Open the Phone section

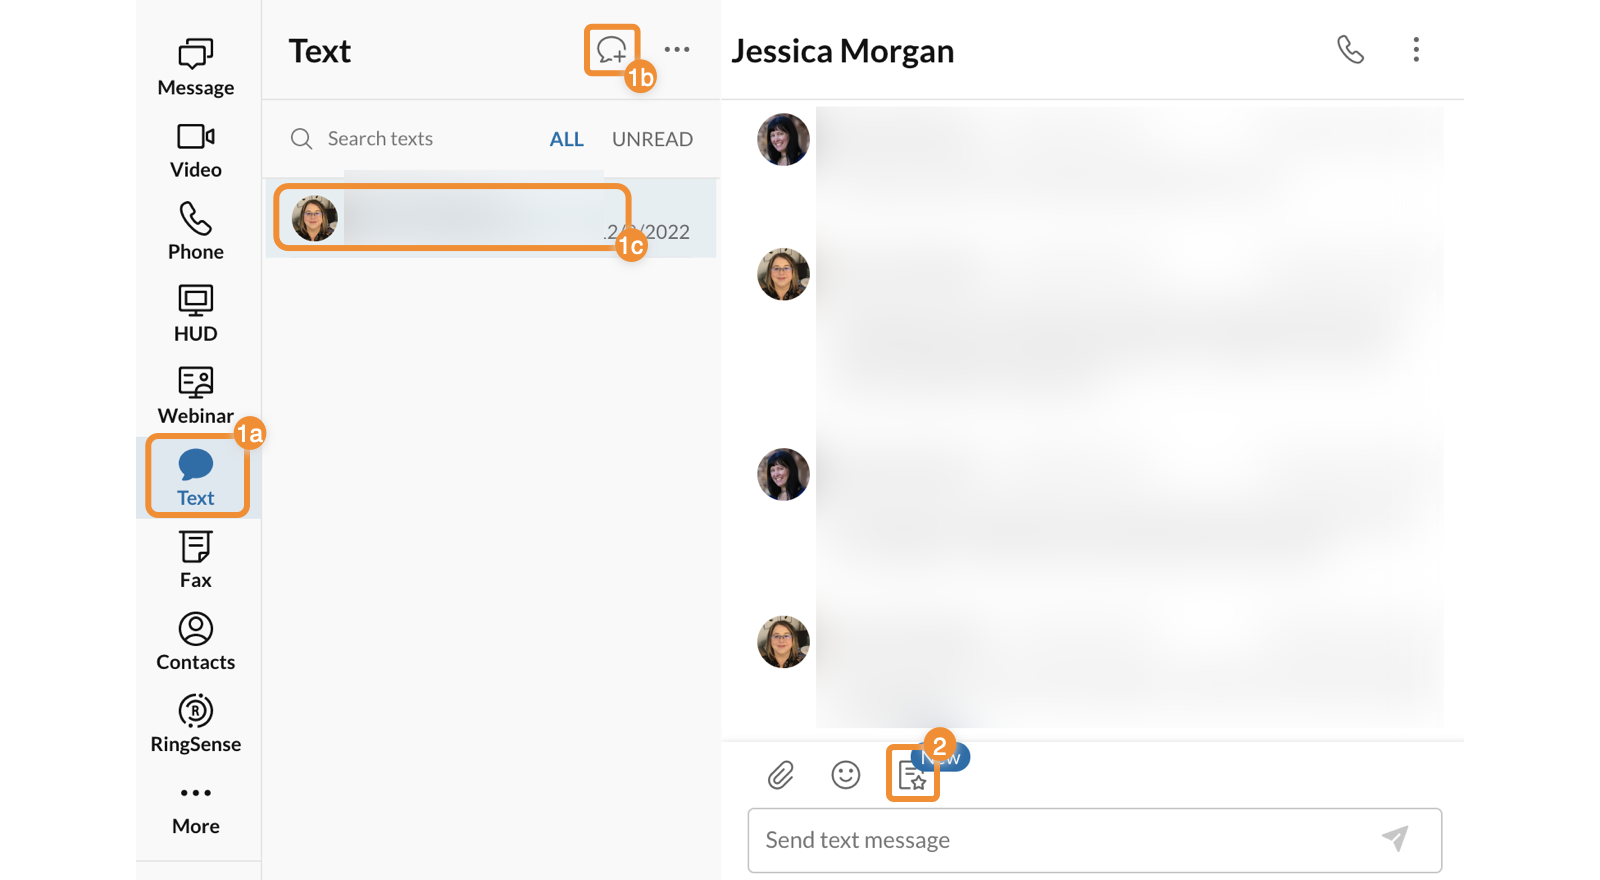196,231
